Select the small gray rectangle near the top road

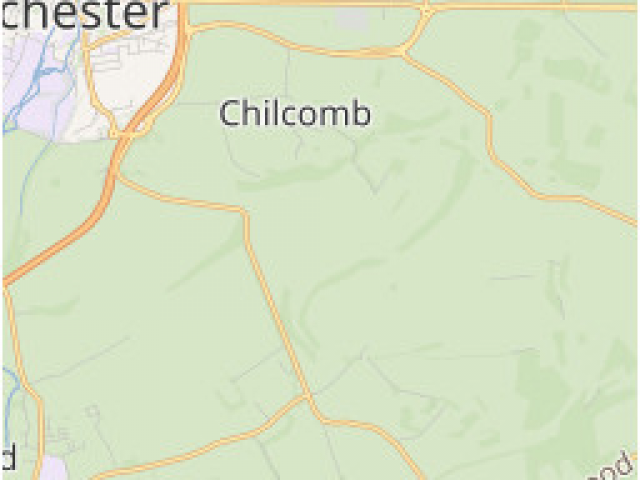353,19
